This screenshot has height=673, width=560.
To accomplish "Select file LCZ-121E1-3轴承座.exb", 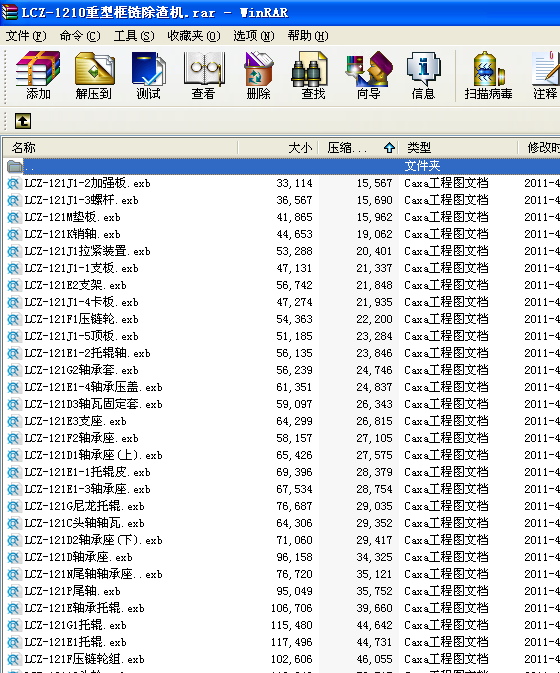I will pyautogui.click(x=87, y=489).
